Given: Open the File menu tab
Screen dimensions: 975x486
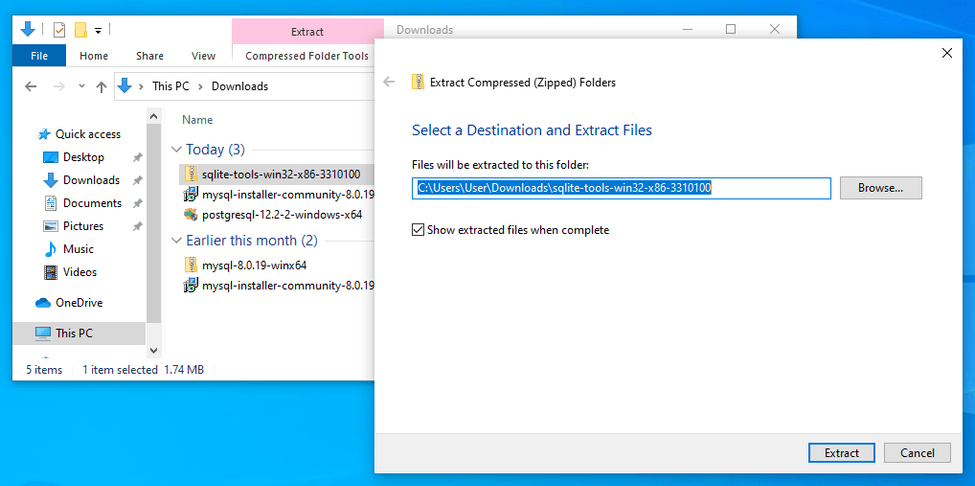Looking at the screenshot, I should (x=39, y=56).
